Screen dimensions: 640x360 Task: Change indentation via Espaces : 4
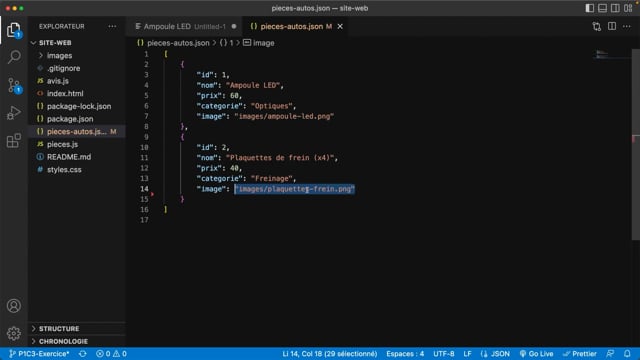point(405,353)
